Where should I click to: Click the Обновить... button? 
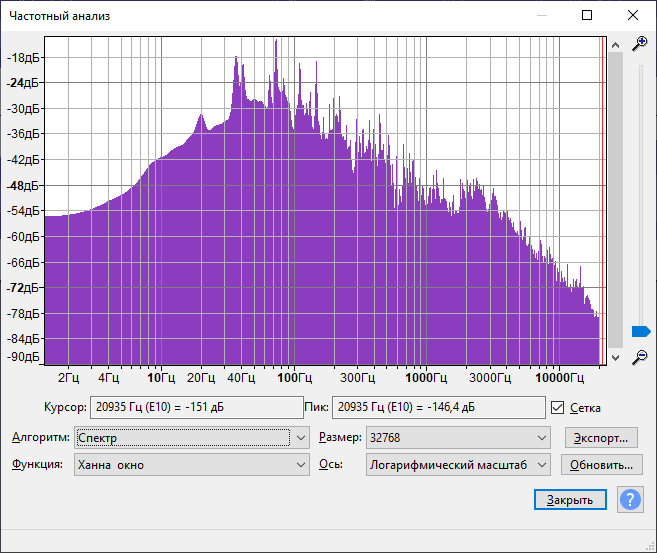click(x=601, y=465)
